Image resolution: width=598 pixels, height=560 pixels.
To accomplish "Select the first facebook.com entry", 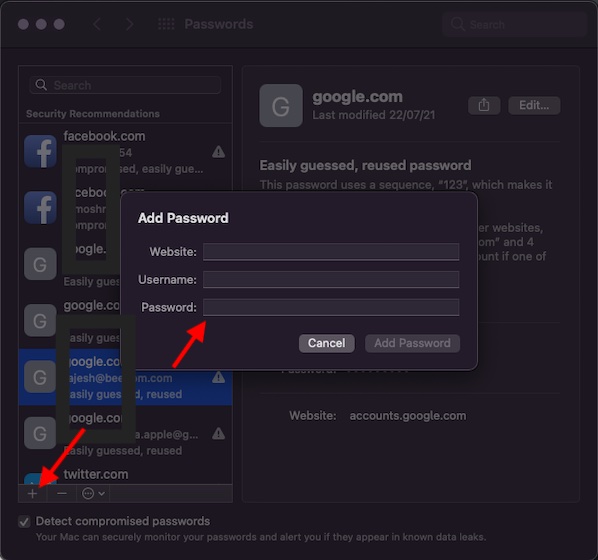I will click(125, 152).
